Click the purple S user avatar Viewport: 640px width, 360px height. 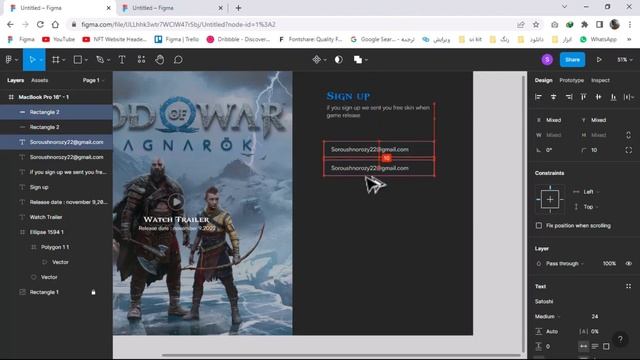tap(547, 60)
